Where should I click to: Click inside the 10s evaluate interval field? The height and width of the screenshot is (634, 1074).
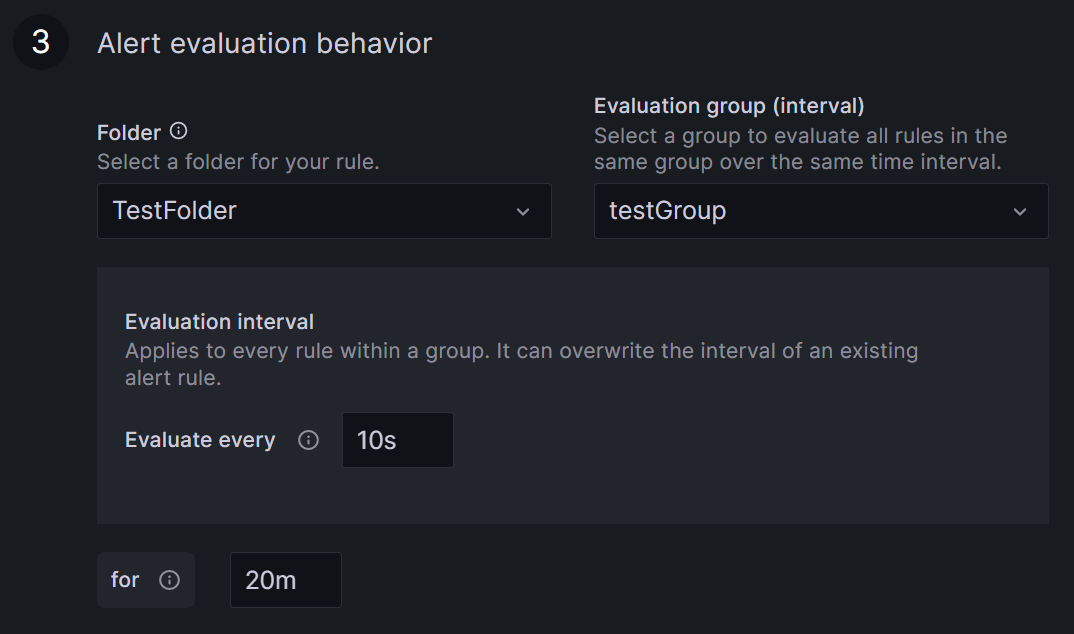pos(397,440)
